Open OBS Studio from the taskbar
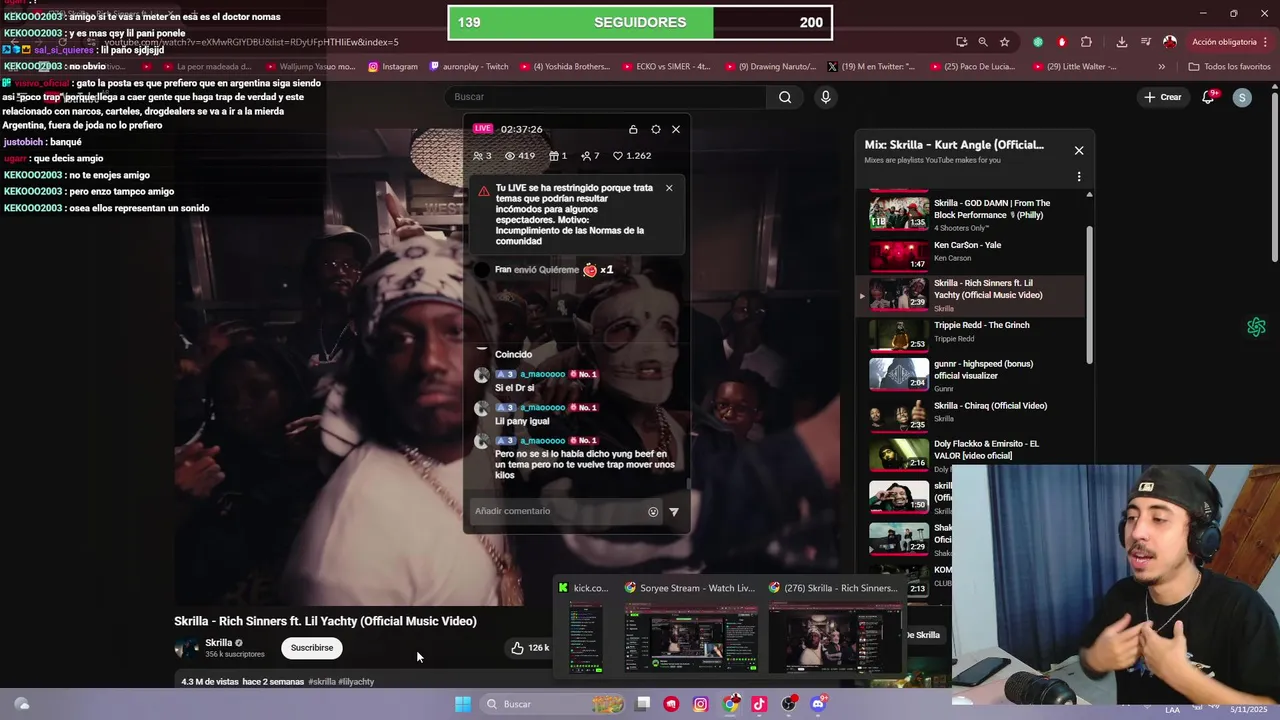The height and width of the screenshot is (720, 1280). 789,704
